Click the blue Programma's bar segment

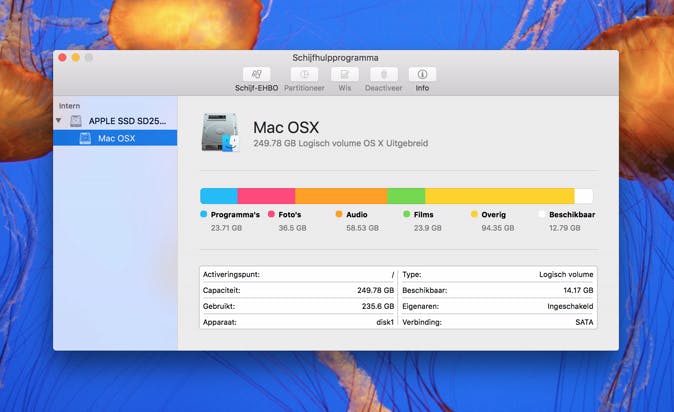pyautogui.click(x=219, y=196)
